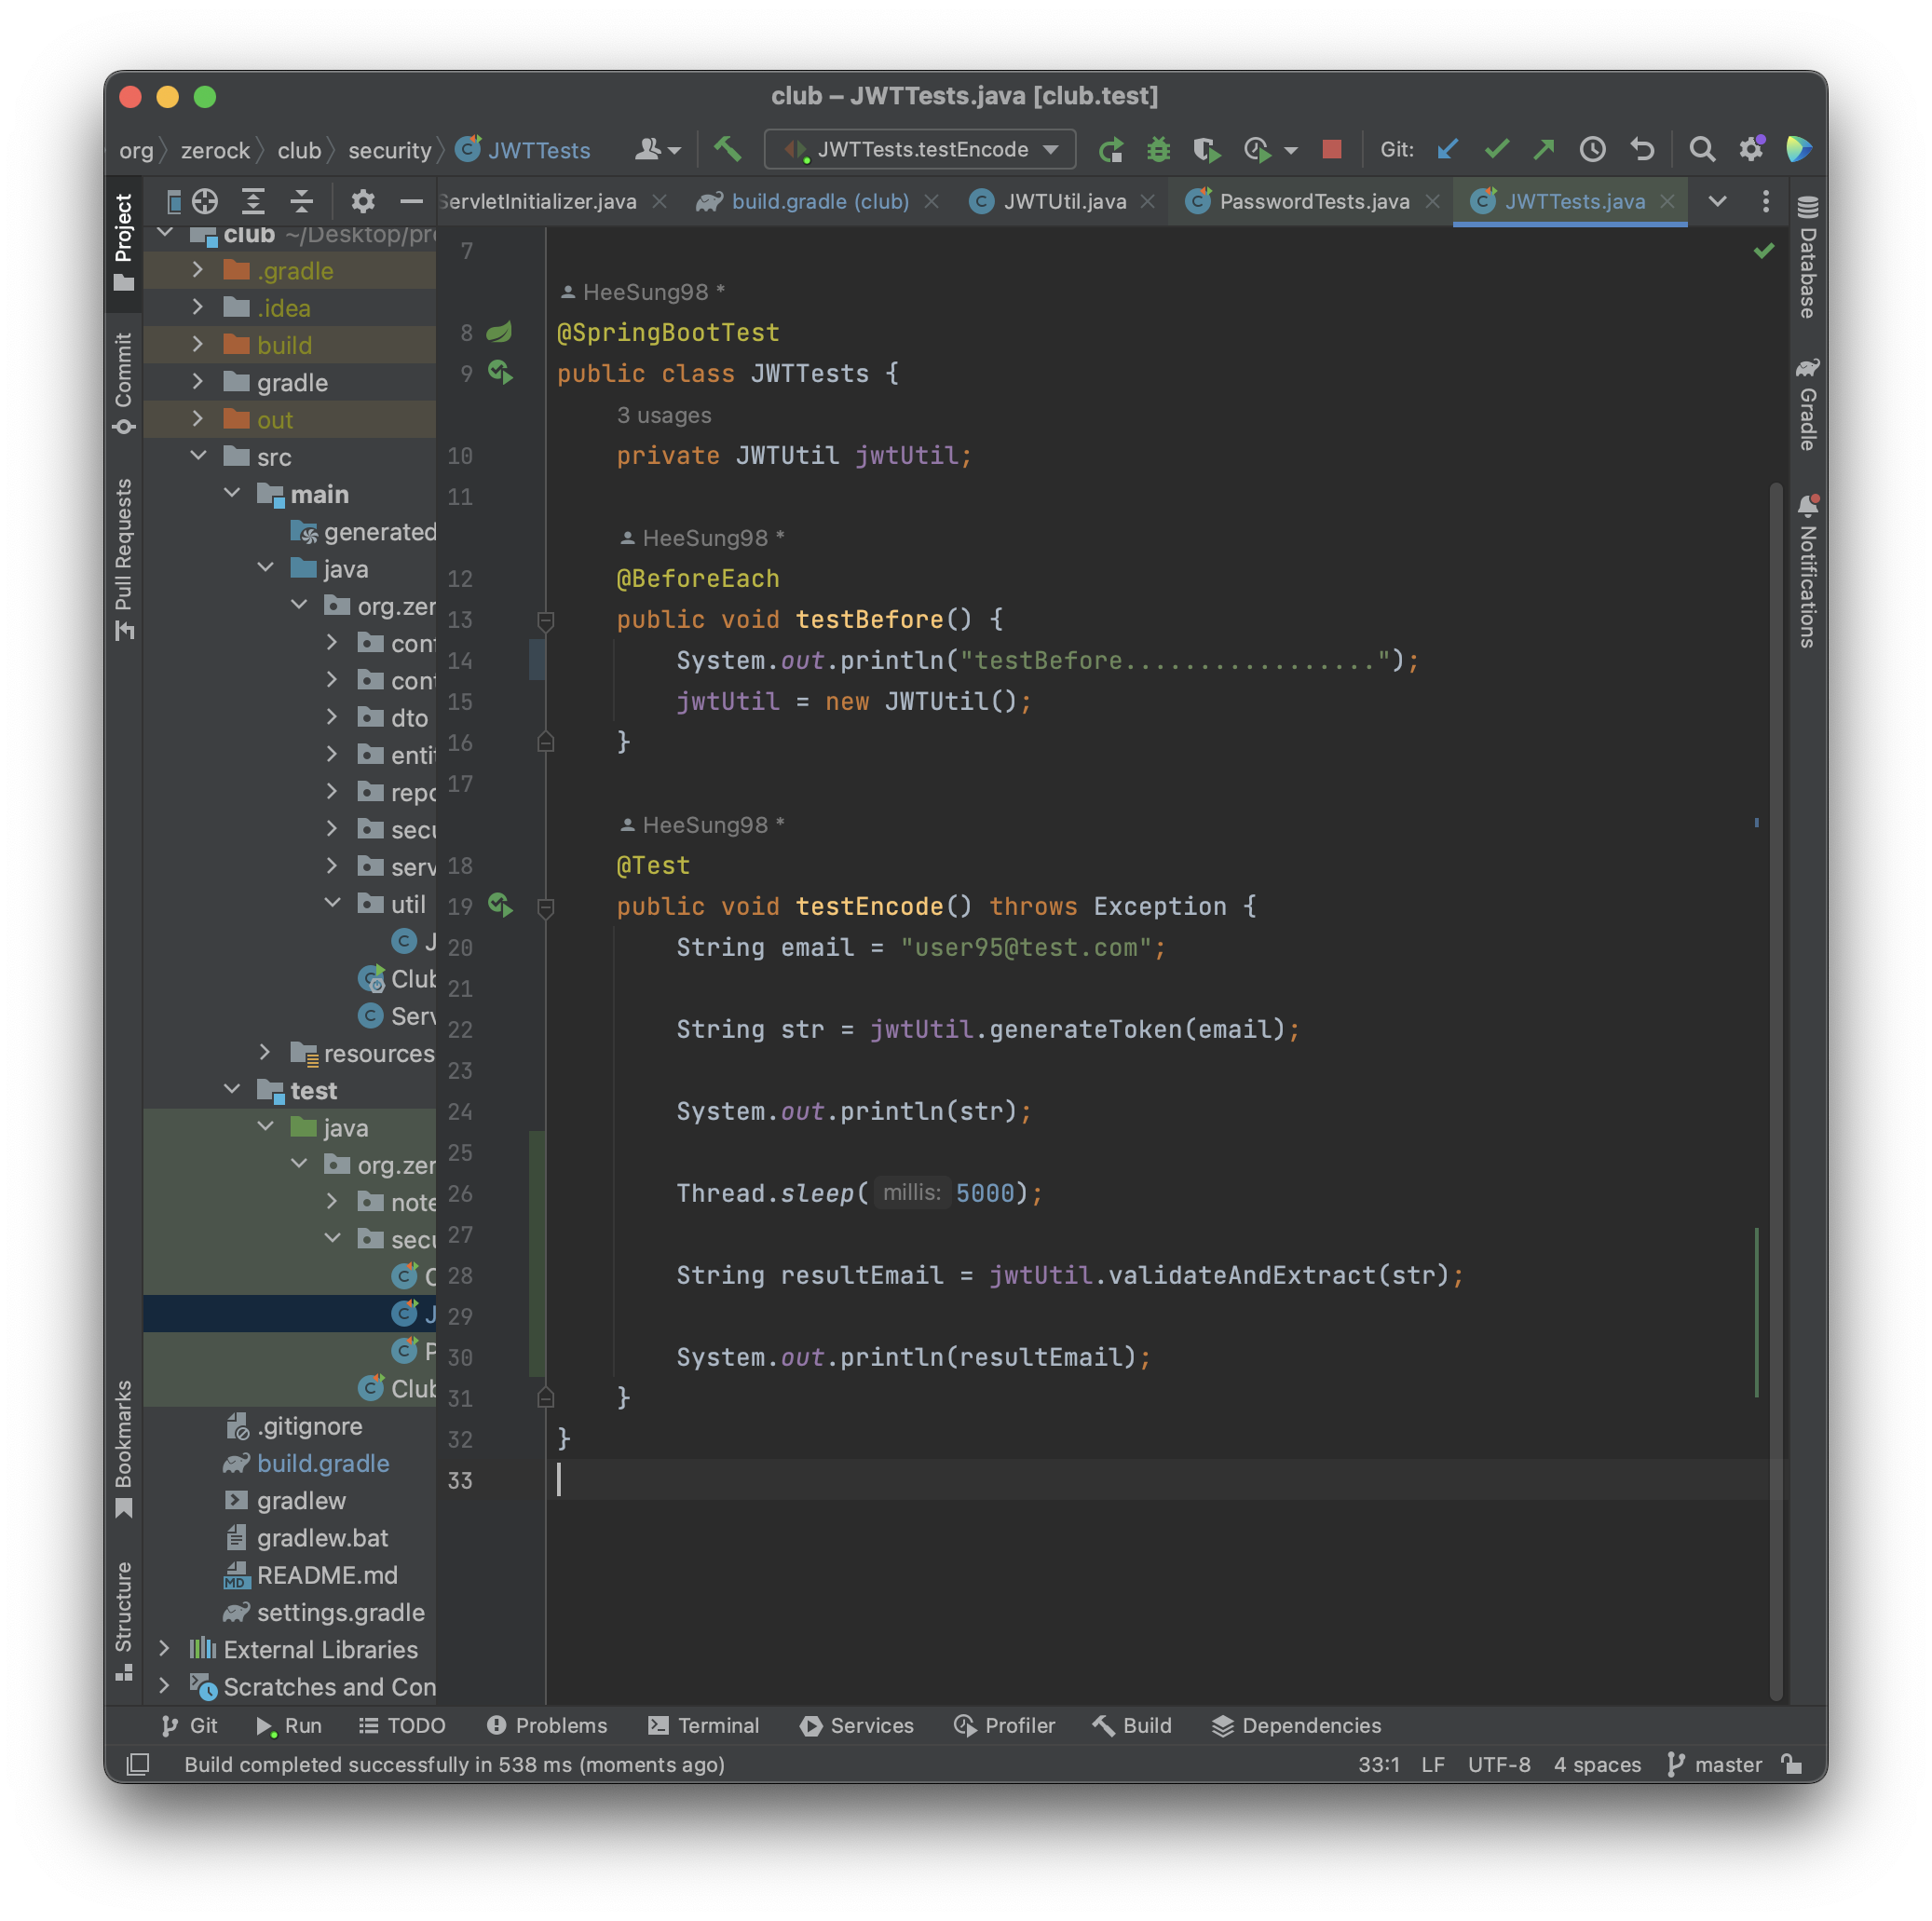Click the Git rollback undo icon
The height and width of the screenshot is (1921, 1932).
(1642, 150)
